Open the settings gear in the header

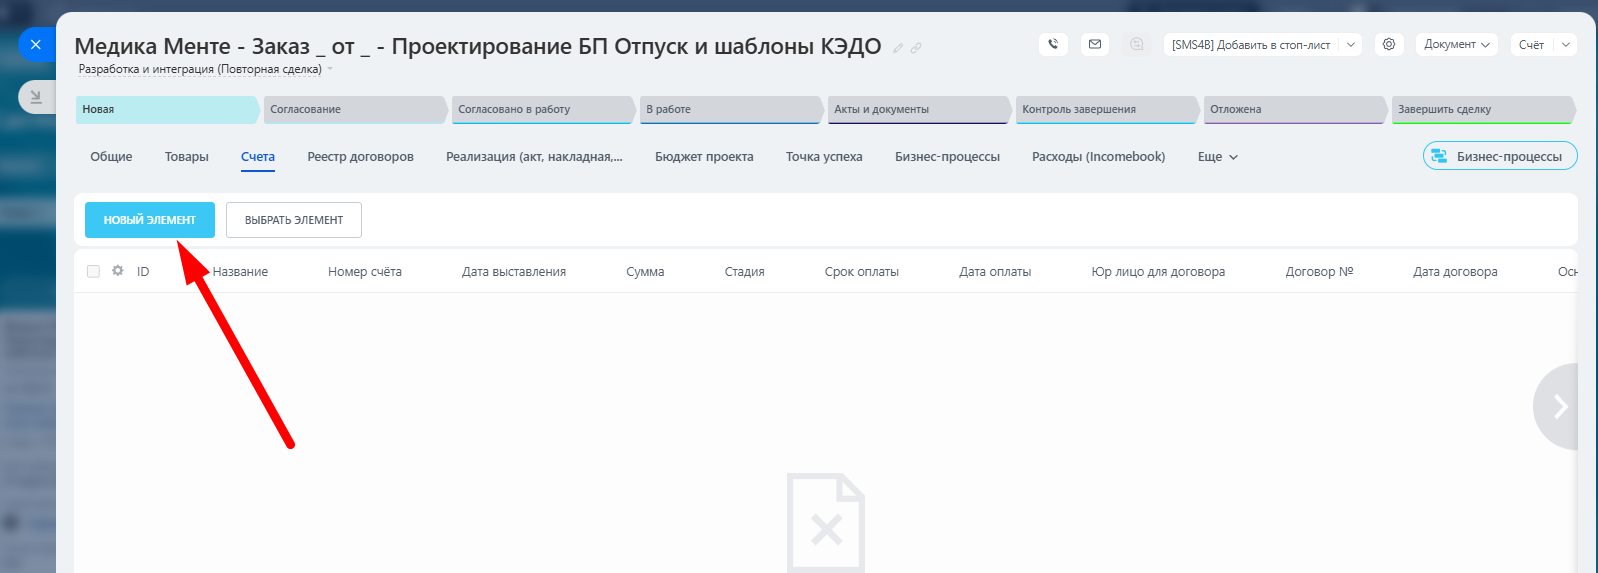1389,44
